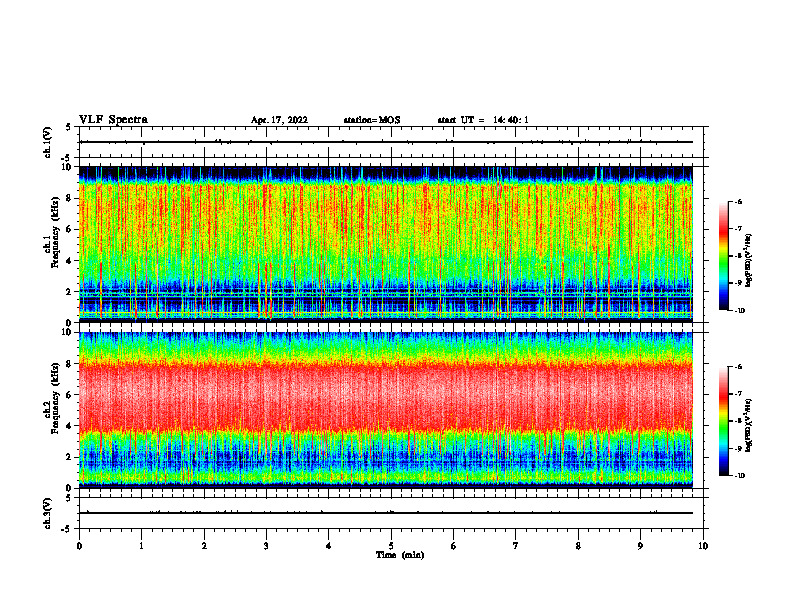Click the "station=MOS" header text
This screenshot has width=792, height=612.
tap(372, 120)
